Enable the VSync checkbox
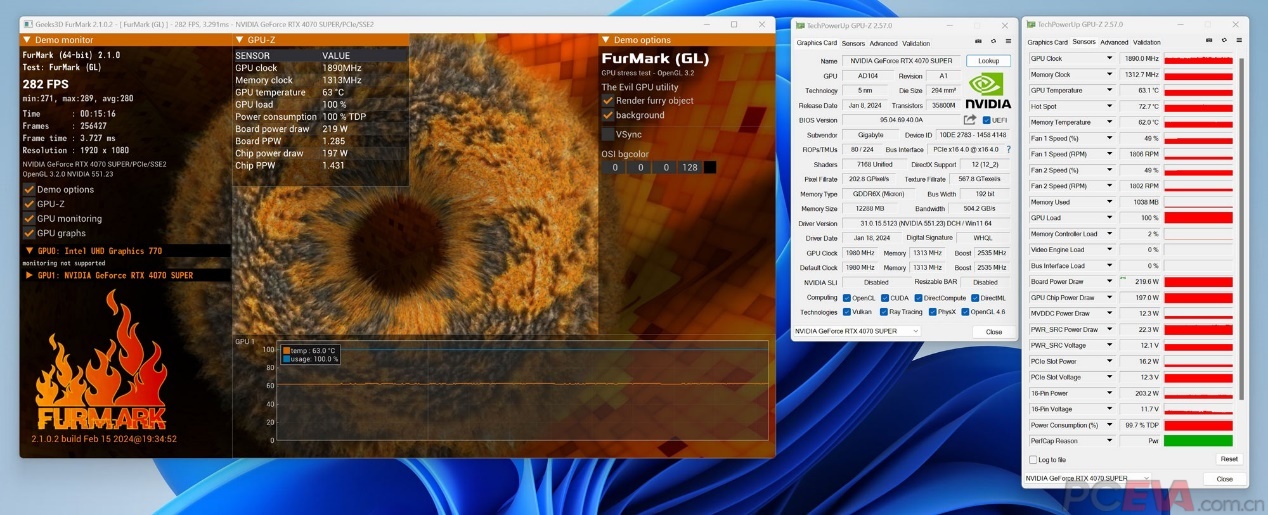Image resolution: width=1268 pixels, height=515 pixels. [607, 133]
